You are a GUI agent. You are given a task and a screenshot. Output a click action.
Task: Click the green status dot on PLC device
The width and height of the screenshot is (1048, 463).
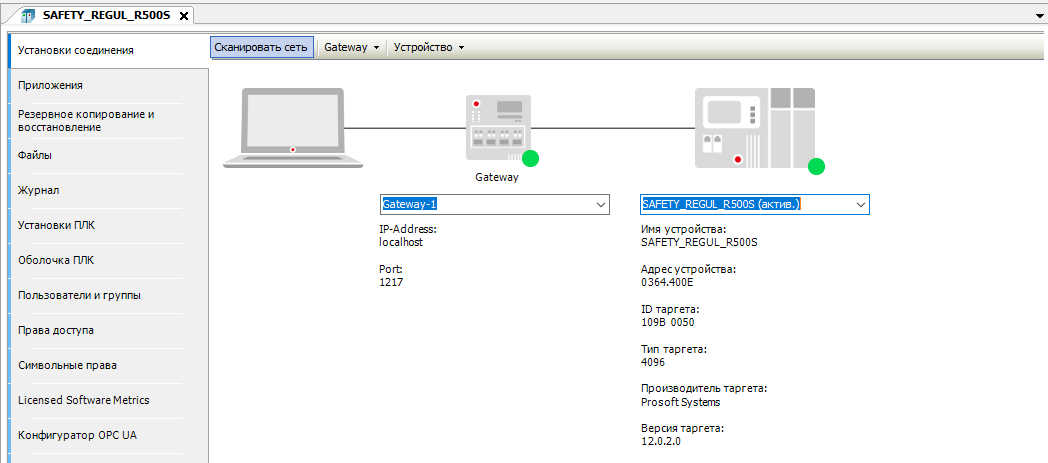(816, 166)
